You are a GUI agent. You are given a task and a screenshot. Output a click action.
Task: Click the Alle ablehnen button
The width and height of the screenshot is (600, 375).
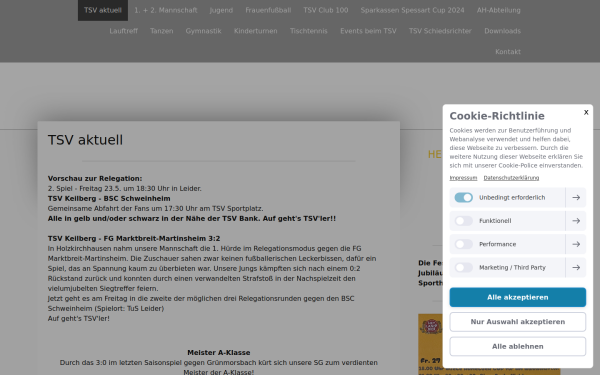(x=517, y=346)
